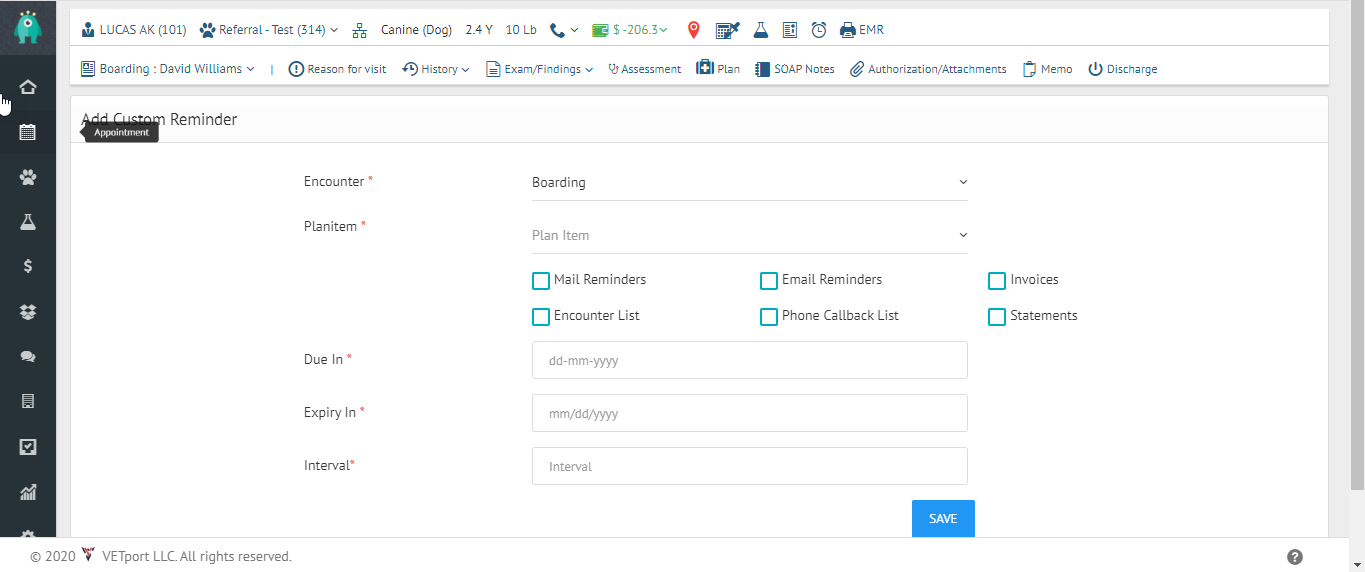1365x572 pixels.
Task: Open the dollar billing sidebar icon
Action: coord(28,266)
